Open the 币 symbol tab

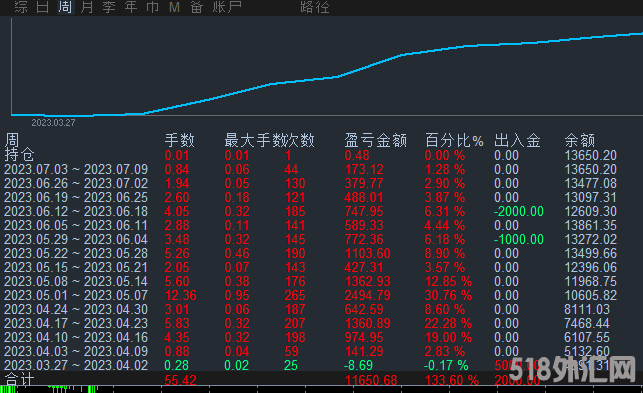tap(153, 7)
